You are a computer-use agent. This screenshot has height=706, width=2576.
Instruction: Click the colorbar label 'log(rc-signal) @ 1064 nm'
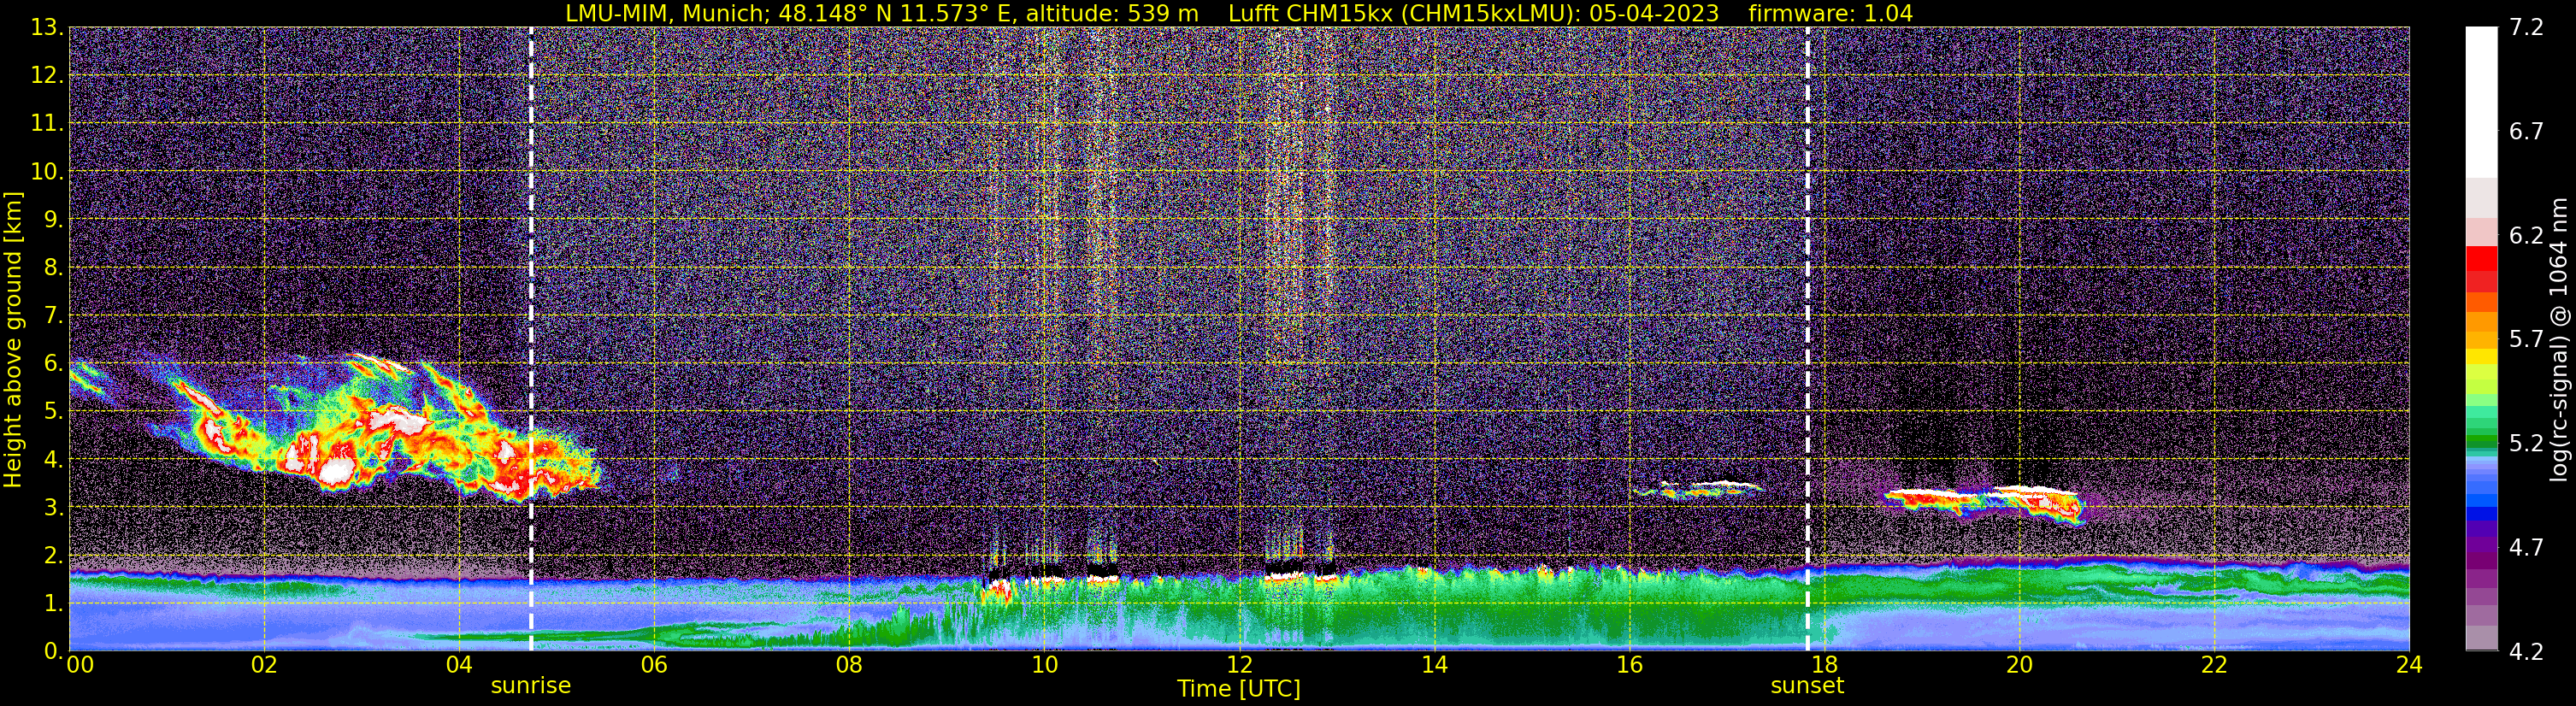[x=2559, y=339]
